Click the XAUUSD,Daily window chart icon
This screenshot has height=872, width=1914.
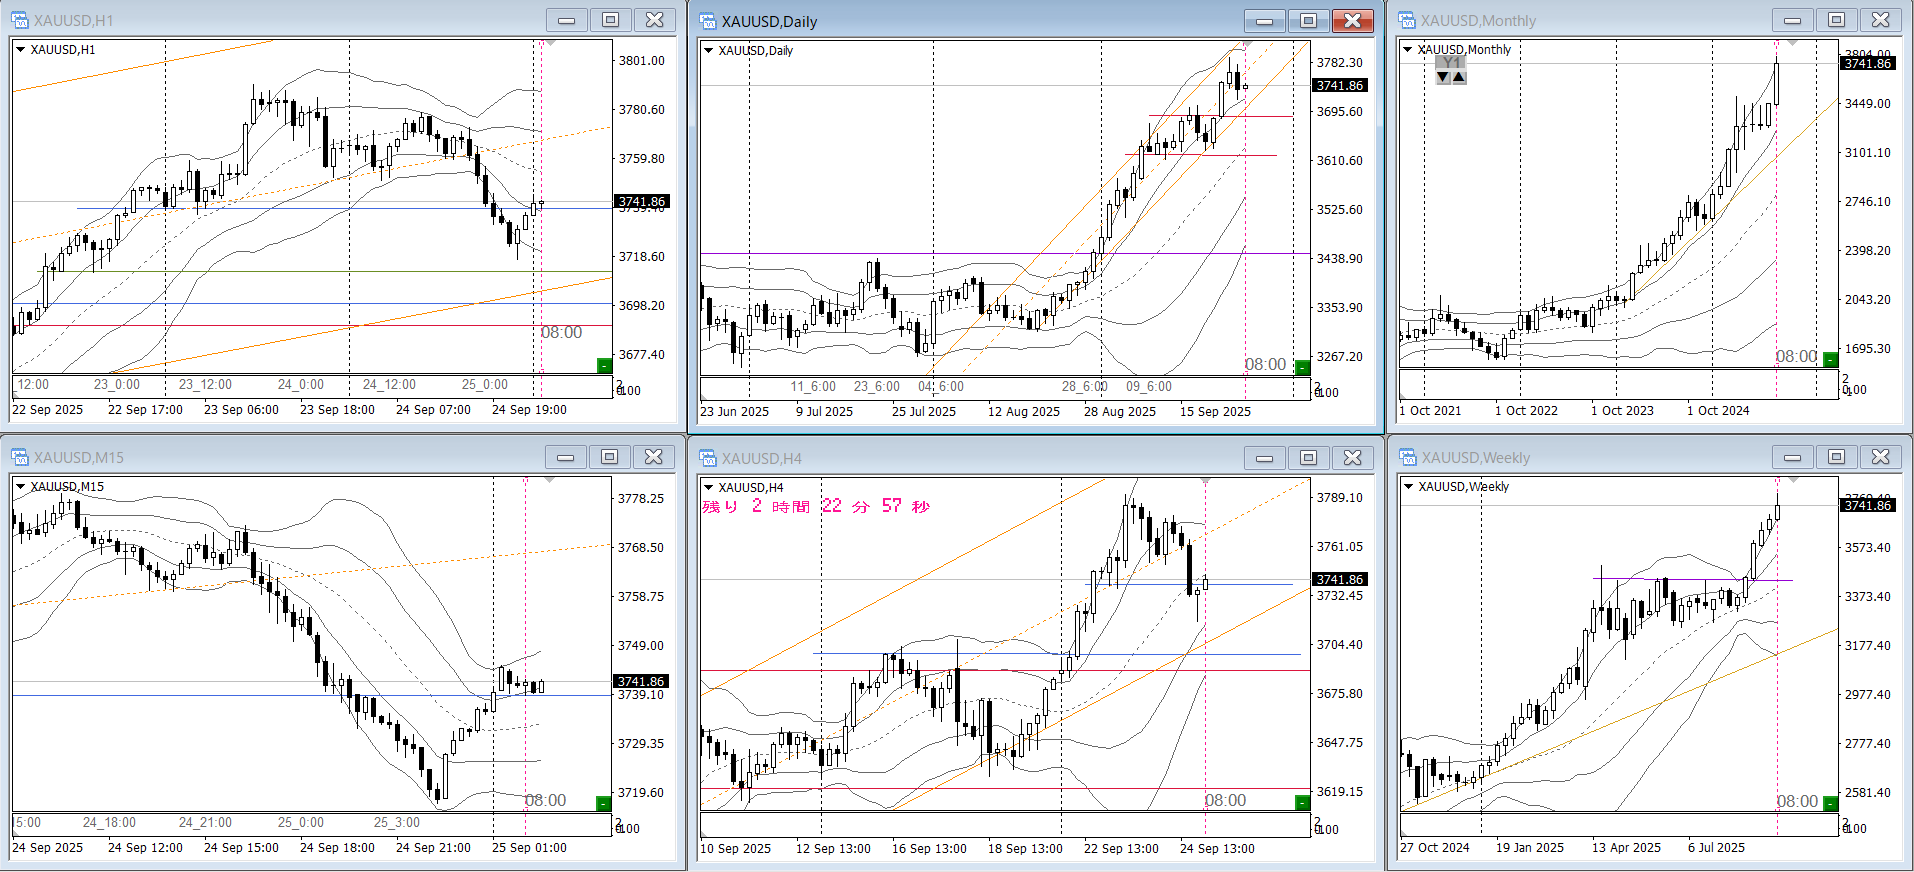click(x=708, y=21)
